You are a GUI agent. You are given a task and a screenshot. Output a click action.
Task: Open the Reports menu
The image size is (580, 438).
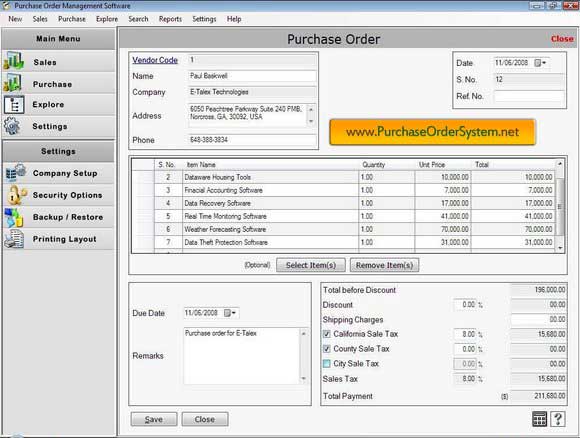(x=170, y=19)
